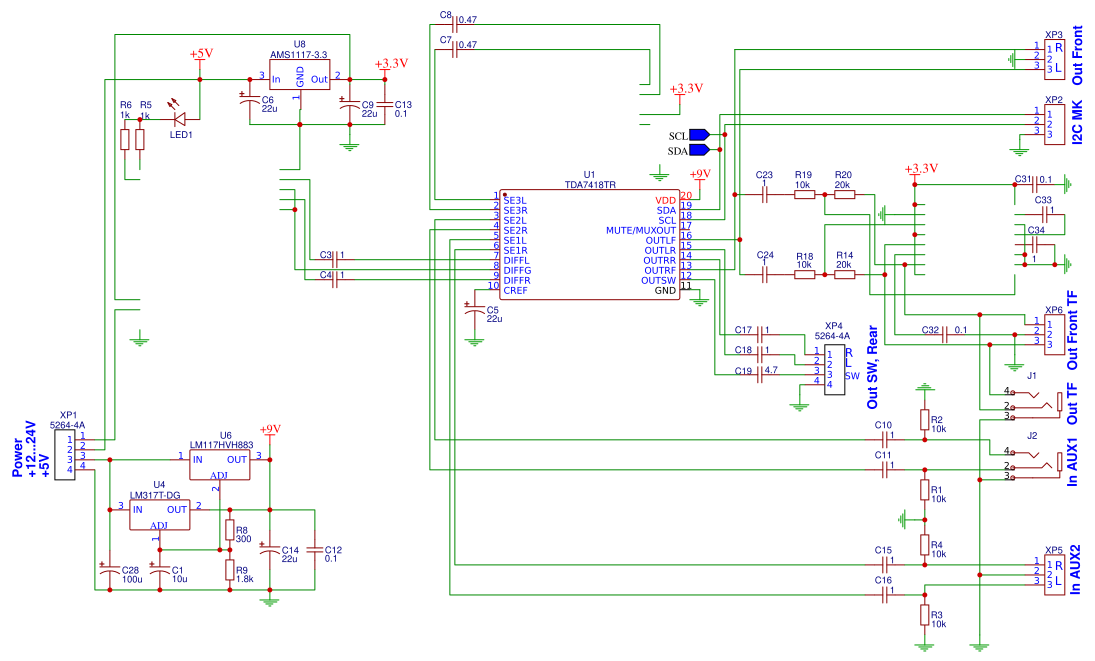1095x661 pixels.
Task: Select the XP2 I2C MK connector
Action: (x=1054, y=124)
